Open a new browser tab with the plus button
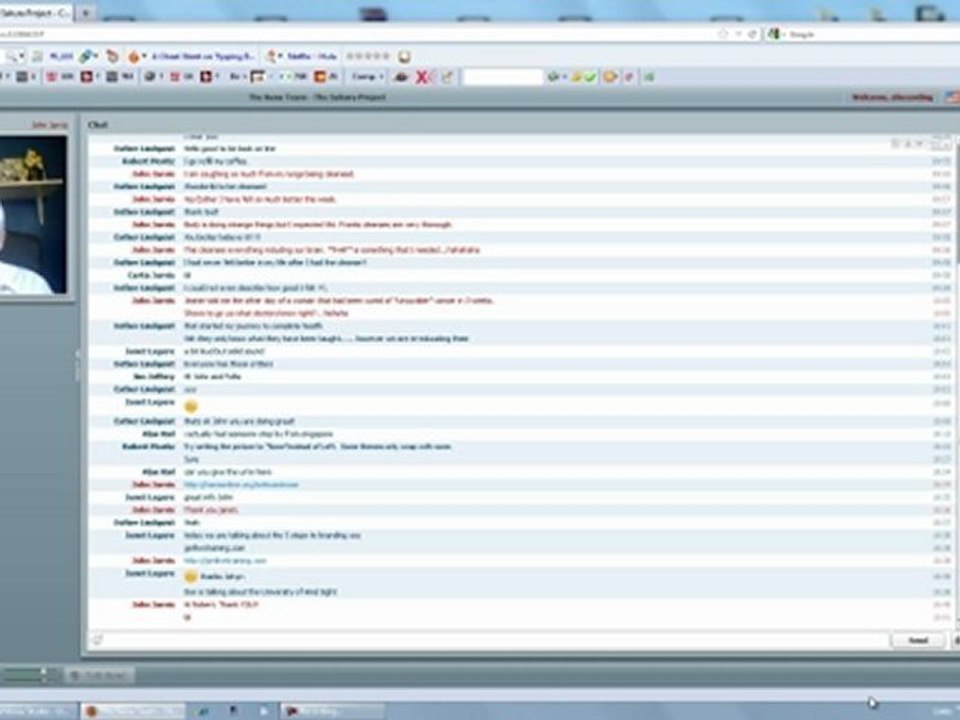960x720 pixels. 86,13
